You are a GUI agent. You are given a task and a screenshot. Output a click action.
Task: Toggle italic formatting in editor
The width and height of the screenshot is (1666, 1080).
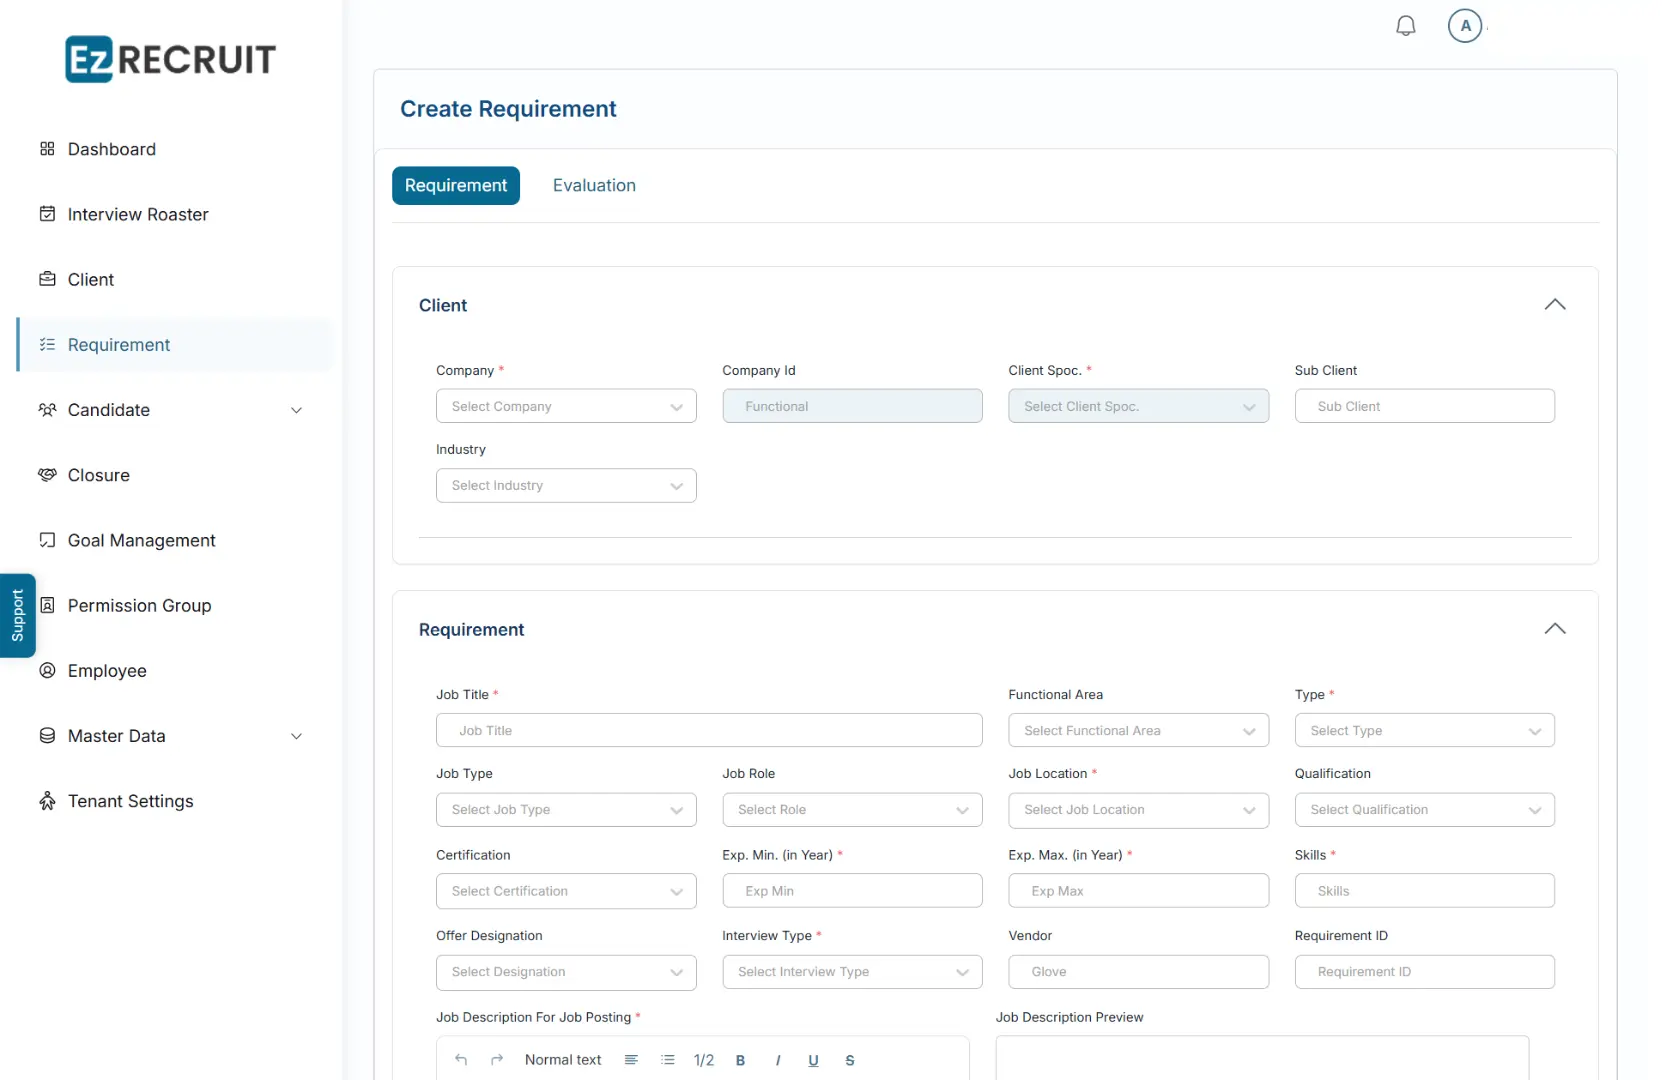(777, 1060)
